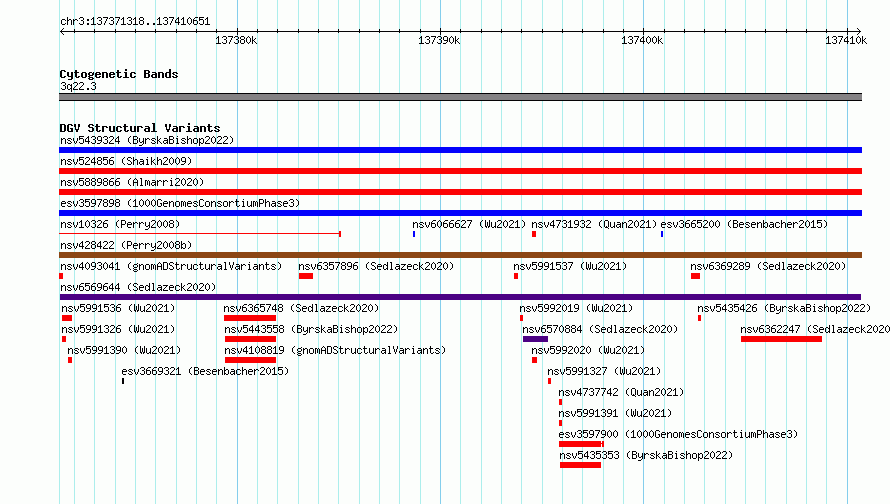The image size is (890, 504).
Task: Open nsv5992020 (Wu2021) variant label
Action: (588, 350)
